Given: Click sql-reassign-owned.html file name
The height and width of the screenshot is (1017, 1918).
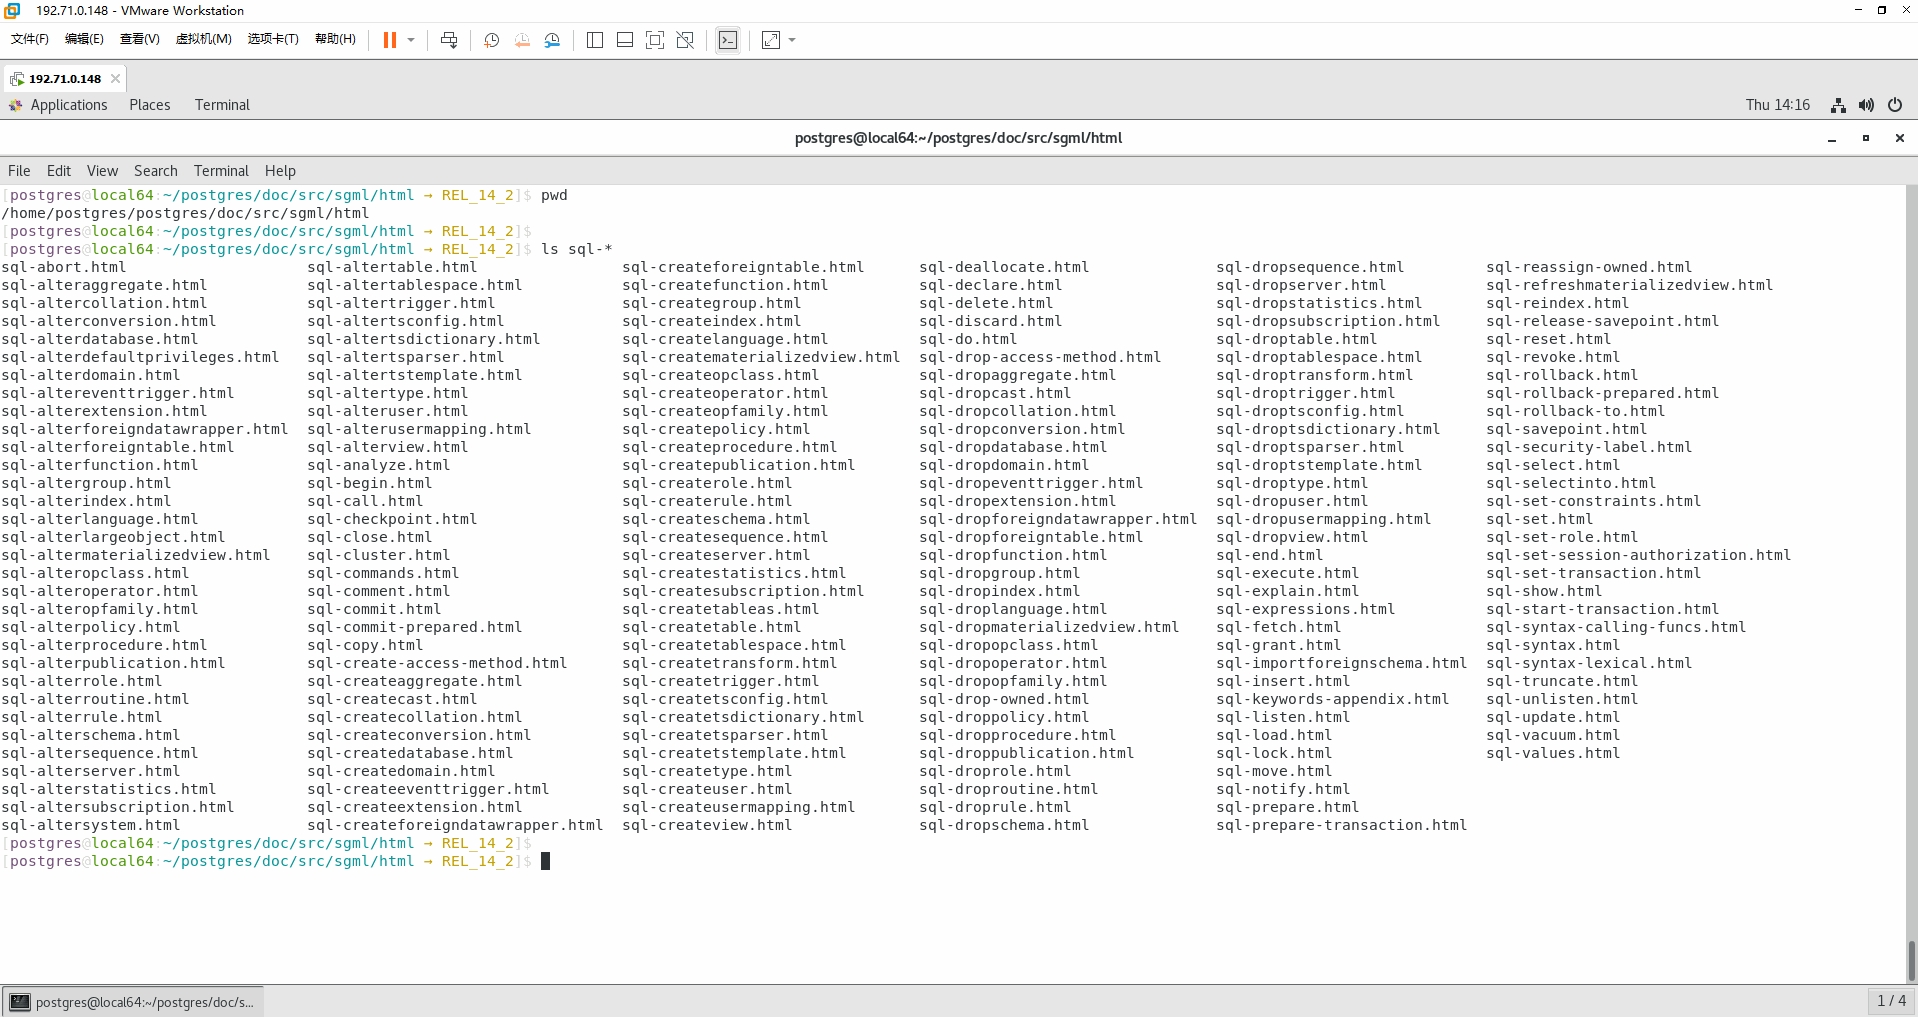Looking at the screenshot, I should [x=1589, y=267].
